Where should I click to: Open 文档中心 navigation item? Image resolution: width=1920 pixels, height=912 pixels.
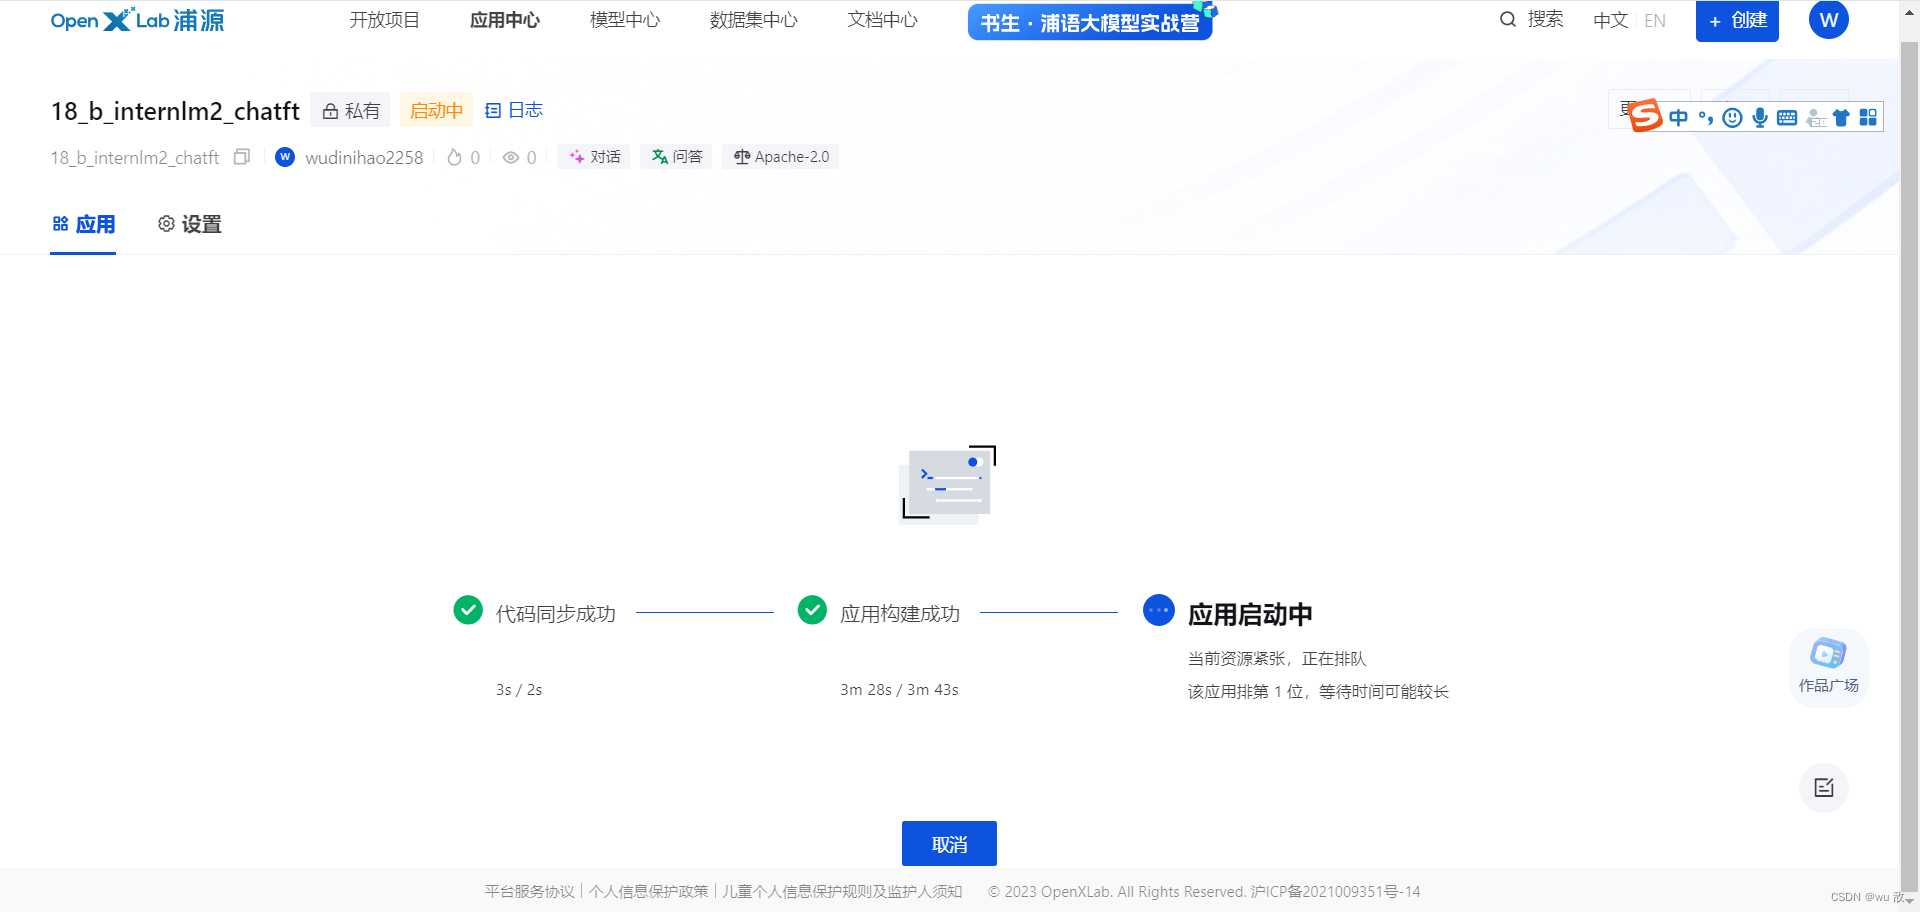(x=883, y=20)
